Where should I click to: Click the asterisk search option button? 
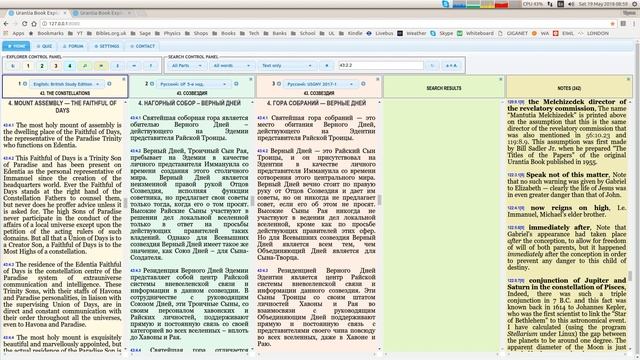326,66
